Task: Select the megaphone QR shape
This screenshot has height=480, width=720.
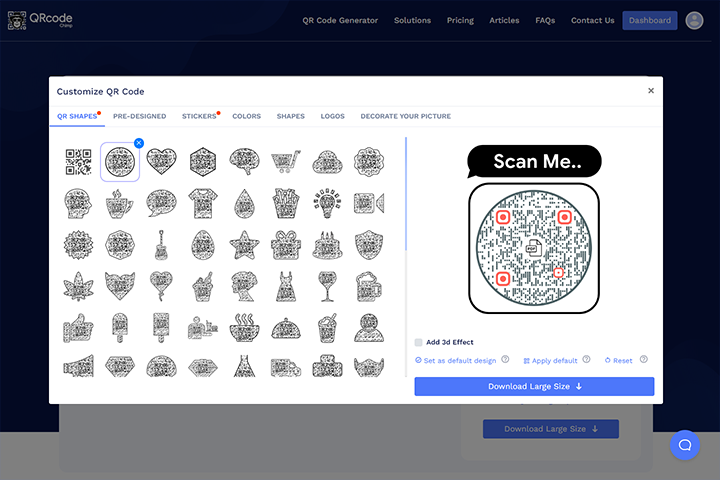Action: click(79, 366)
